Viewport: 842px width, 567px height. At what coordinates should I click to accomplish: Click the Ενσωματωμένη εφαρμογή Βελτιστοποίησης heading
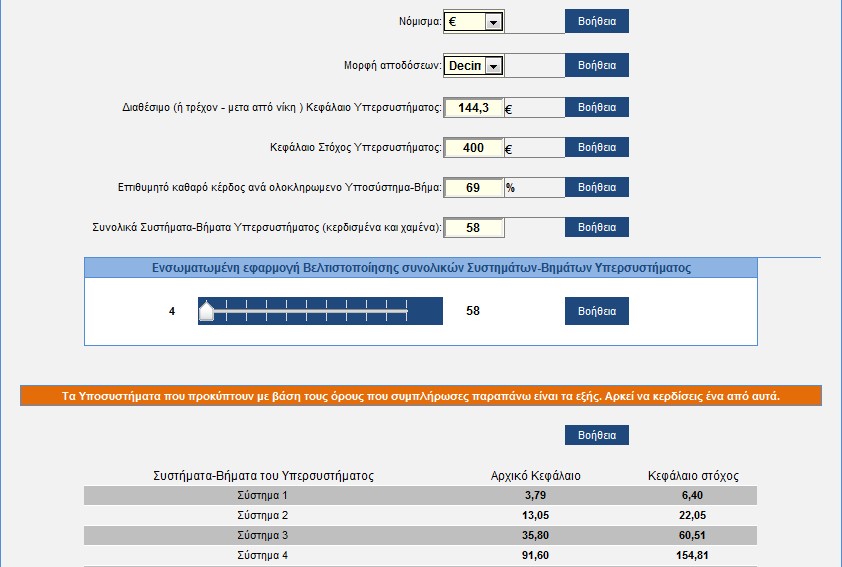tap(421, 267)
